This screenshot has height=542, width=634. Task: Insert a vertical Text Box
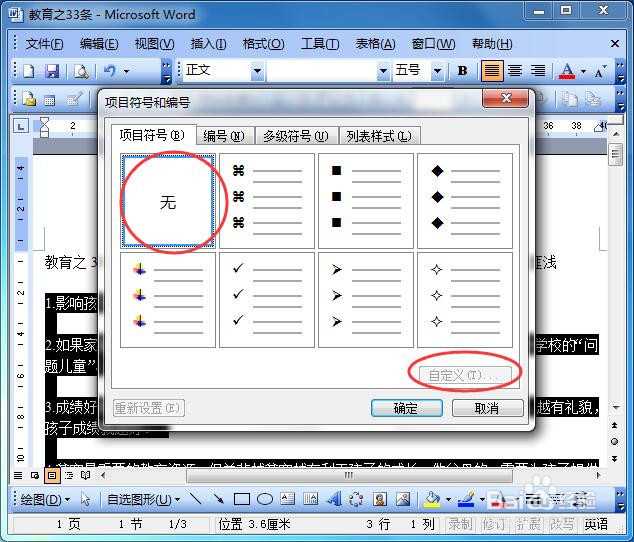pos(311,499)
